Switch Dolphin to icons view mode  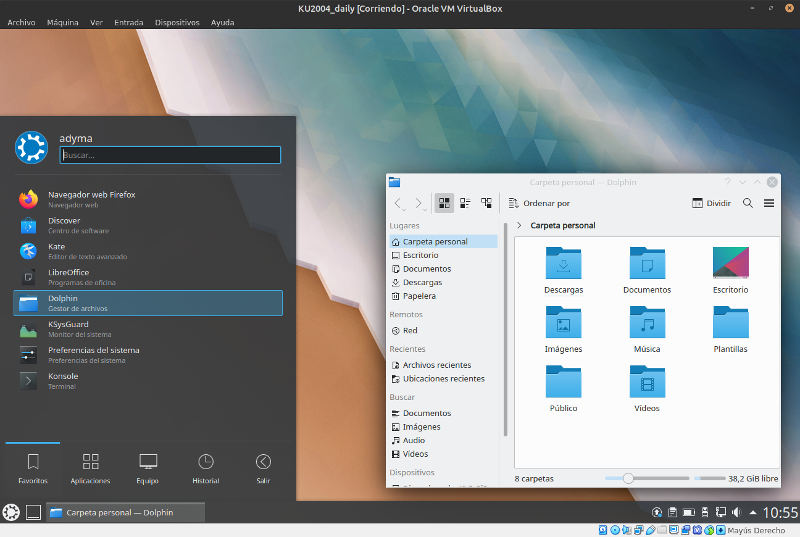click(444, 203)
